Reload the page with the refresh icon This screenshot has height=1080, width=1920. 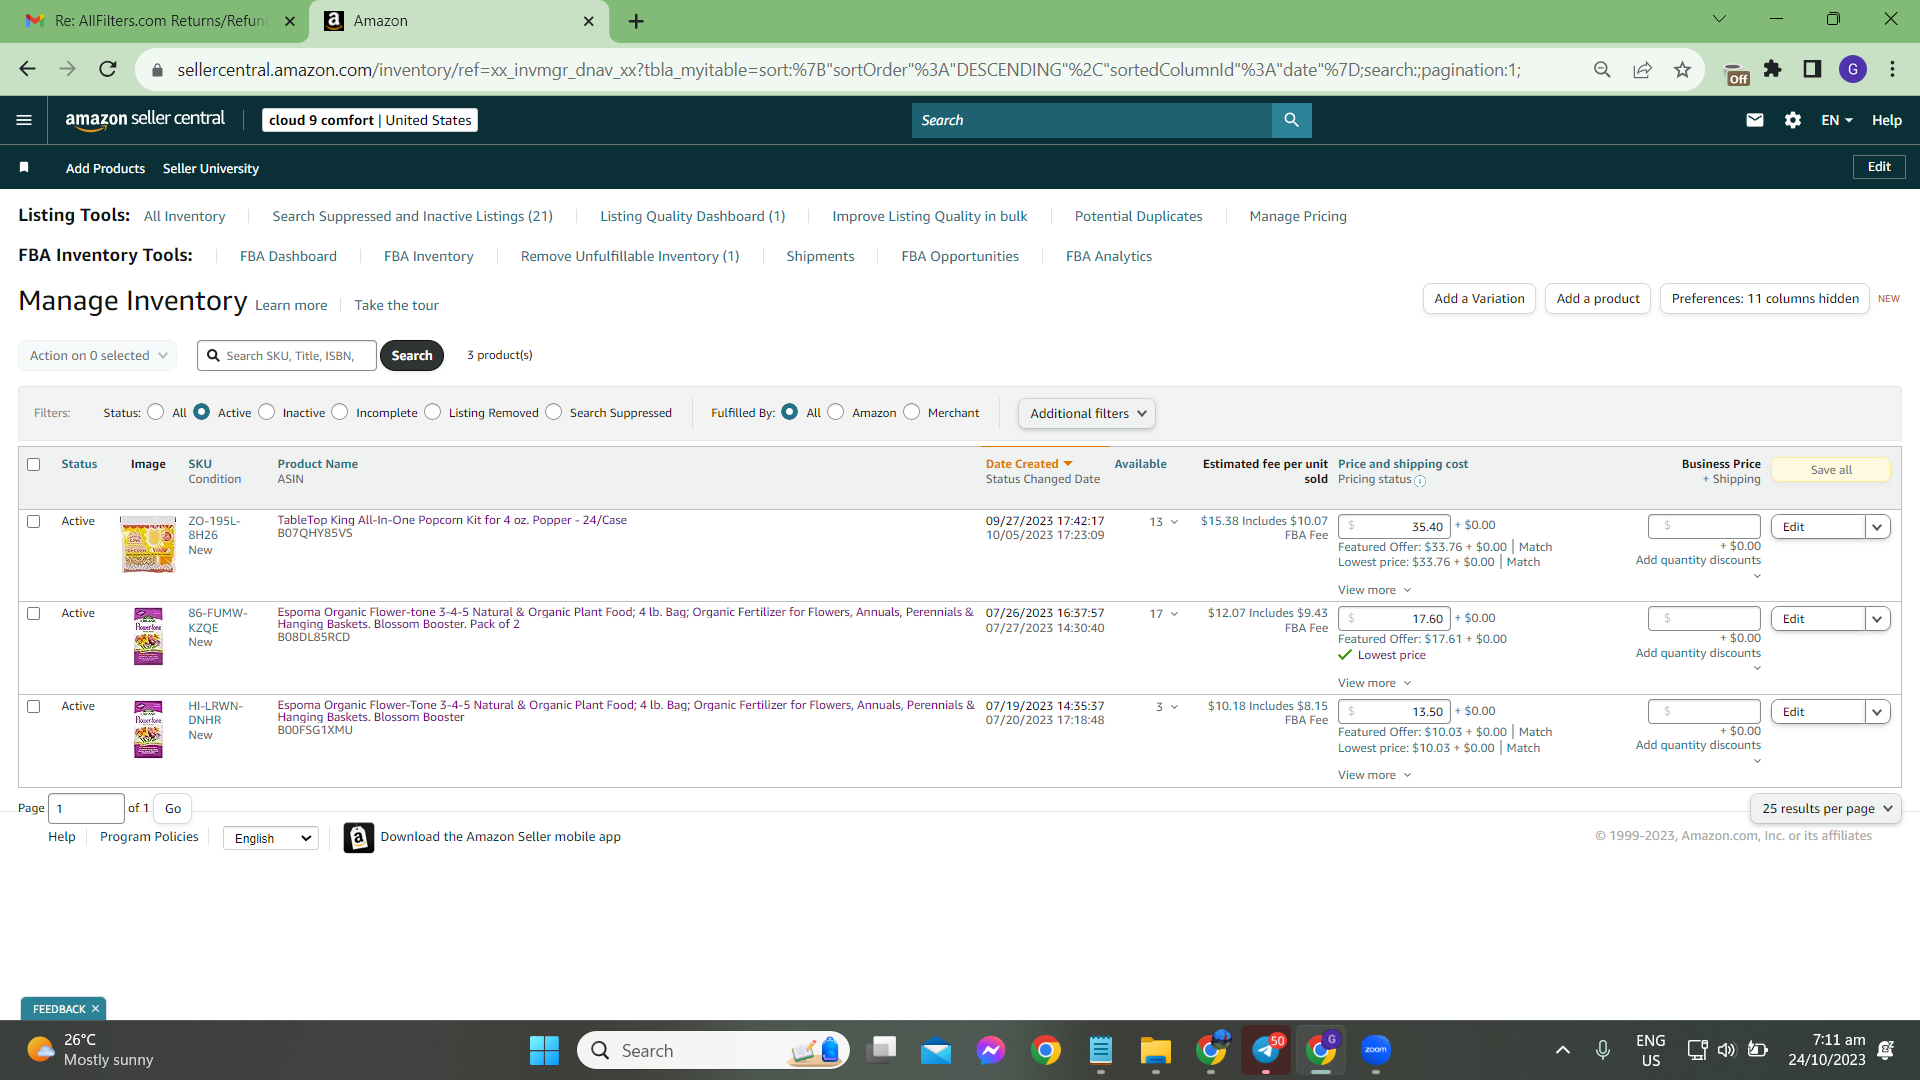click(108, 69)
